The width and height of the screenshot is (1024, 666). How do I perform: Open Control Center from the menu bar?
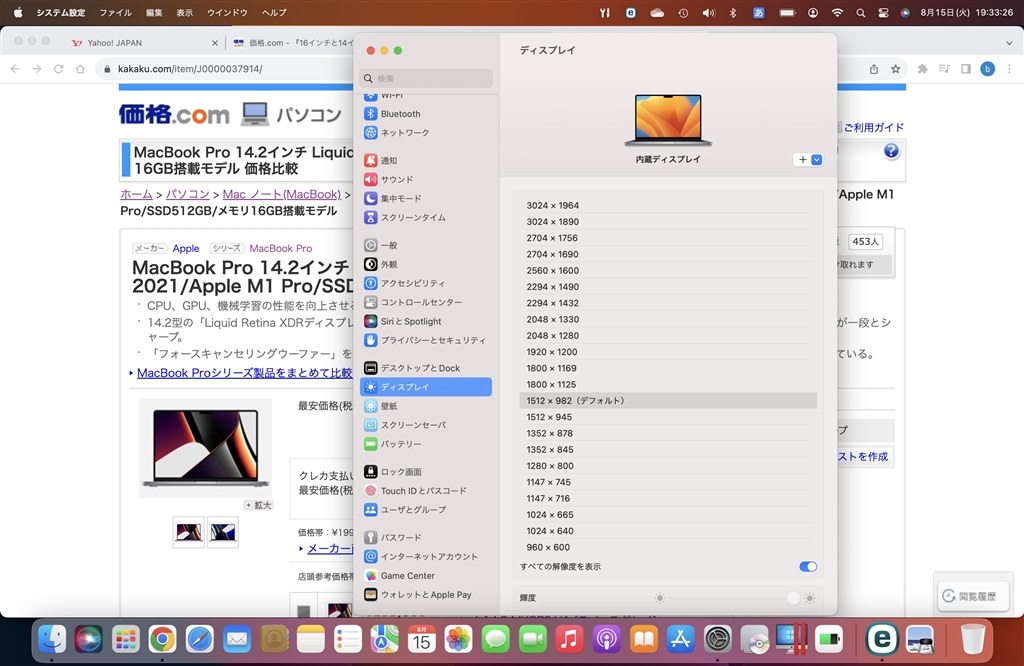tap(884, 12)
